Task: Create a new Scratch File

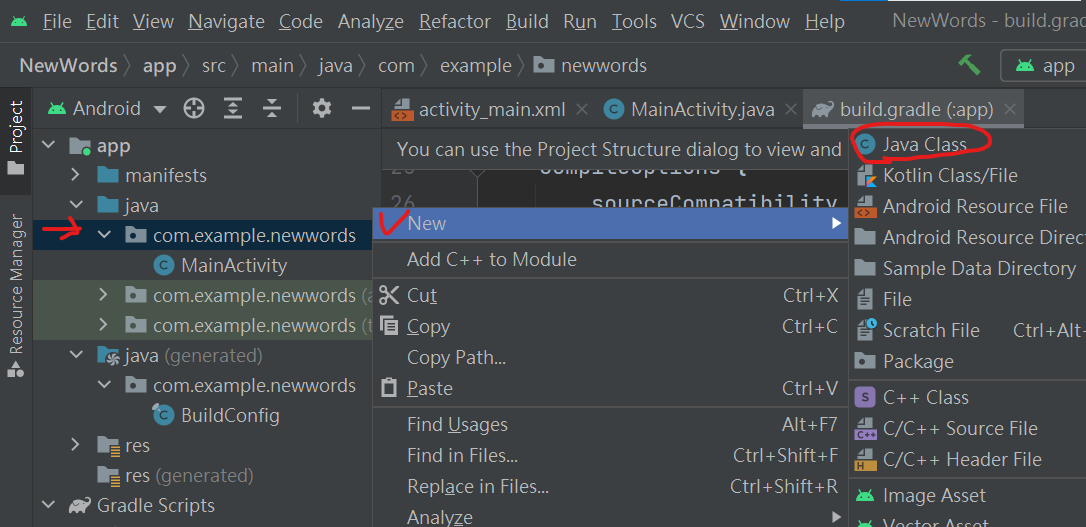Action: [x=968, y=330]
